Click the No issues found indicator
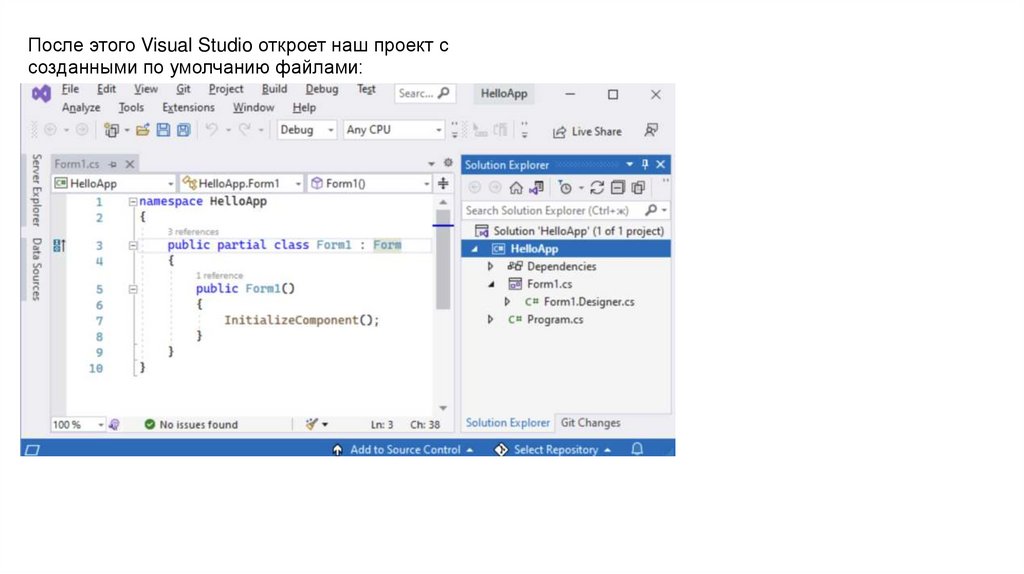 tap(191, 424)
